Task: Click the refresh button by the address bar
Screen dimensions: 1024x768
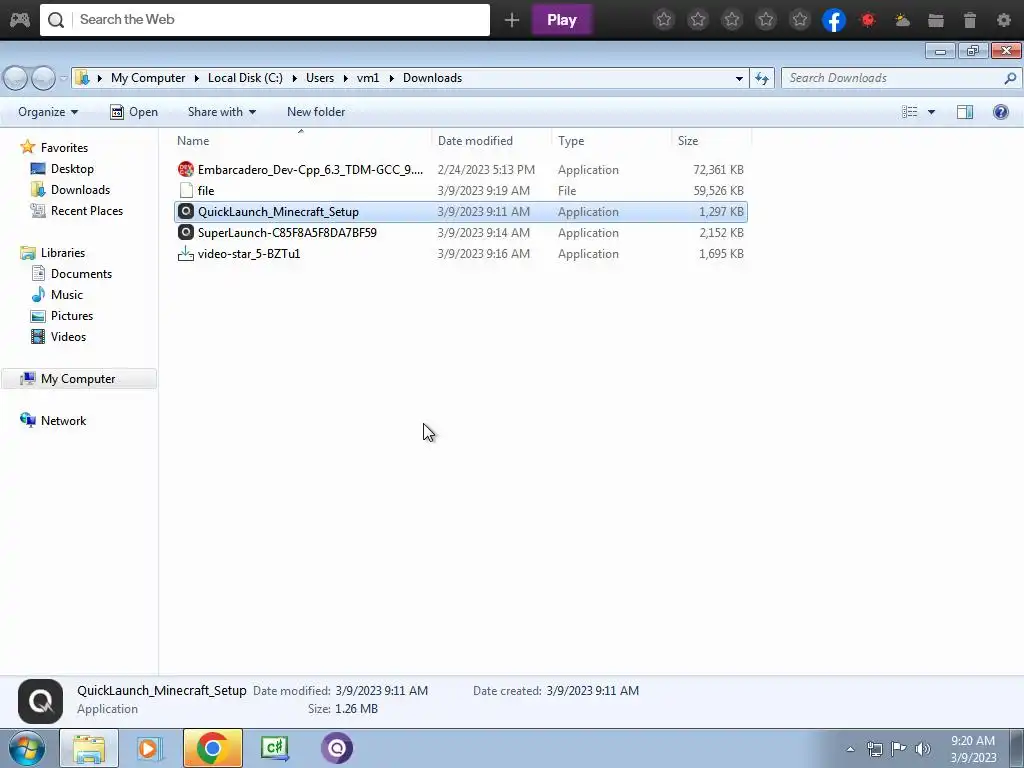Action: [x=761, y=78]
